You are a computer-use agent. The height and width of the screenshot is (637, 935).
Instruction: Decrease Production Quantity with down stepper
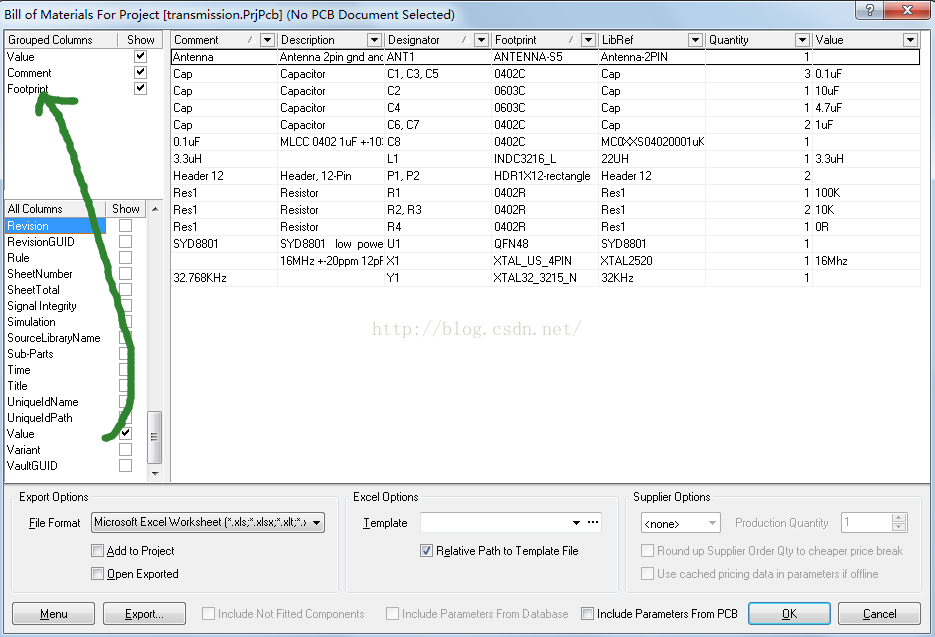tap(899, 527)
